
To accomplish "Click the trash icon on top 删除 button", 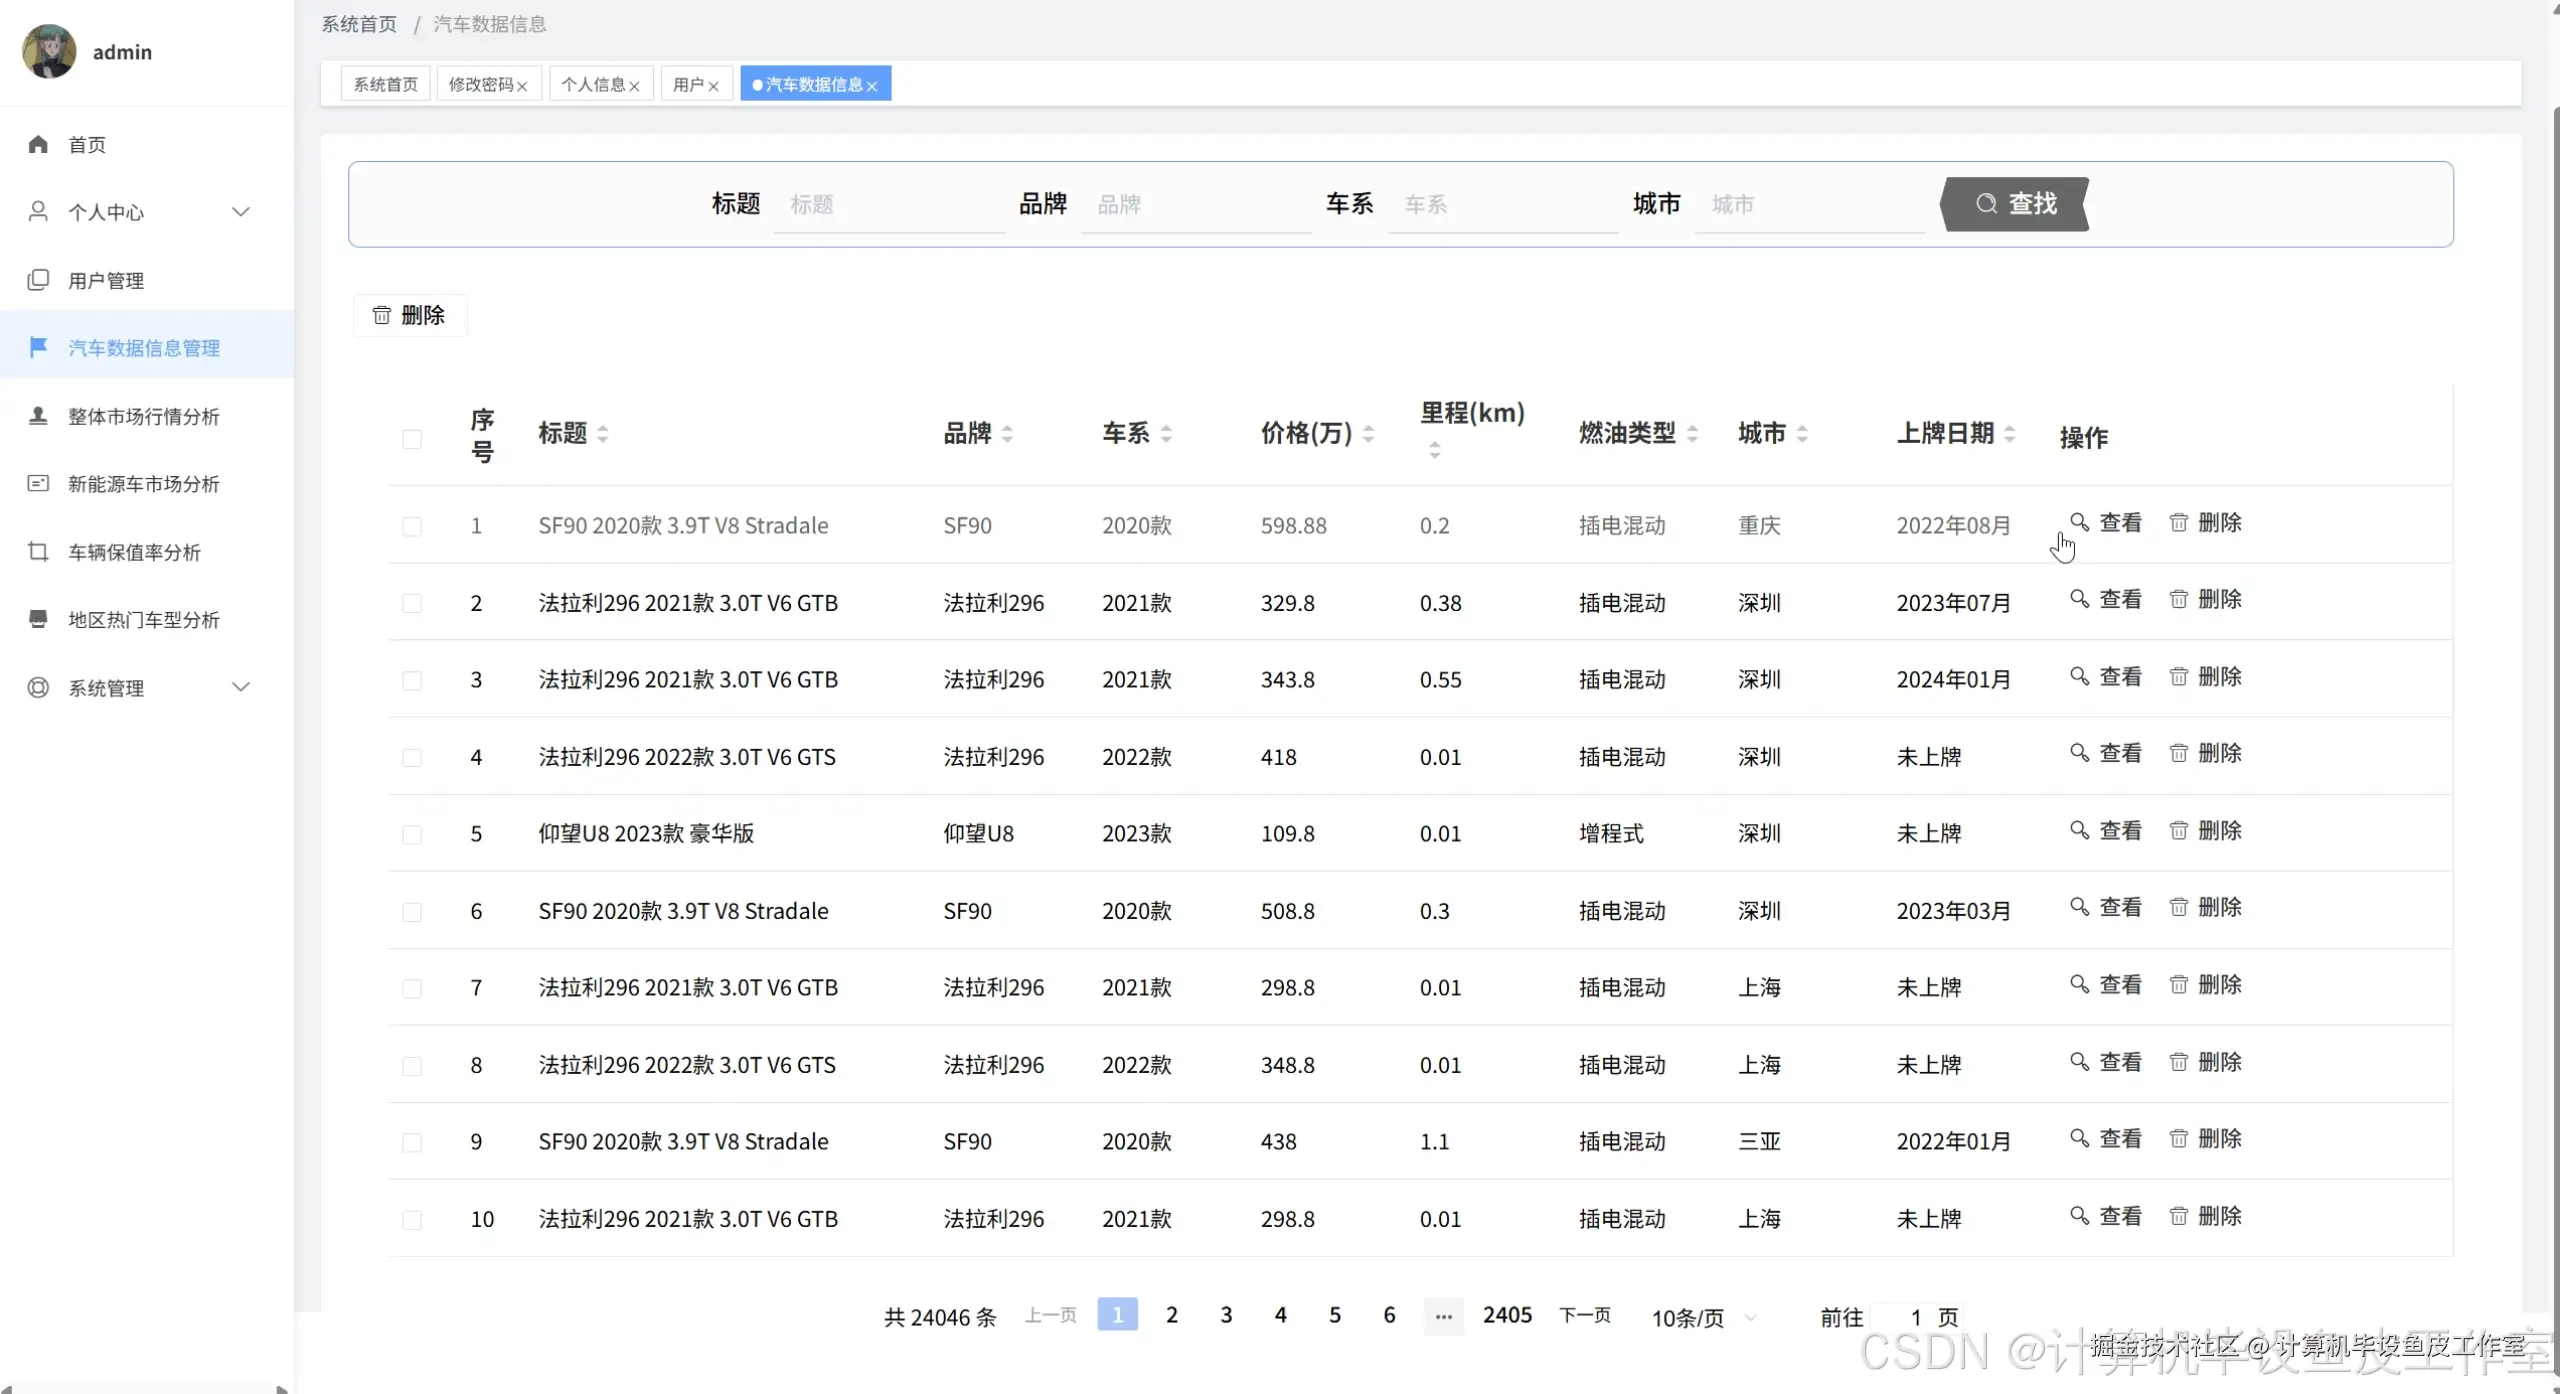I will pyautogui.click(x=382, y=315).
